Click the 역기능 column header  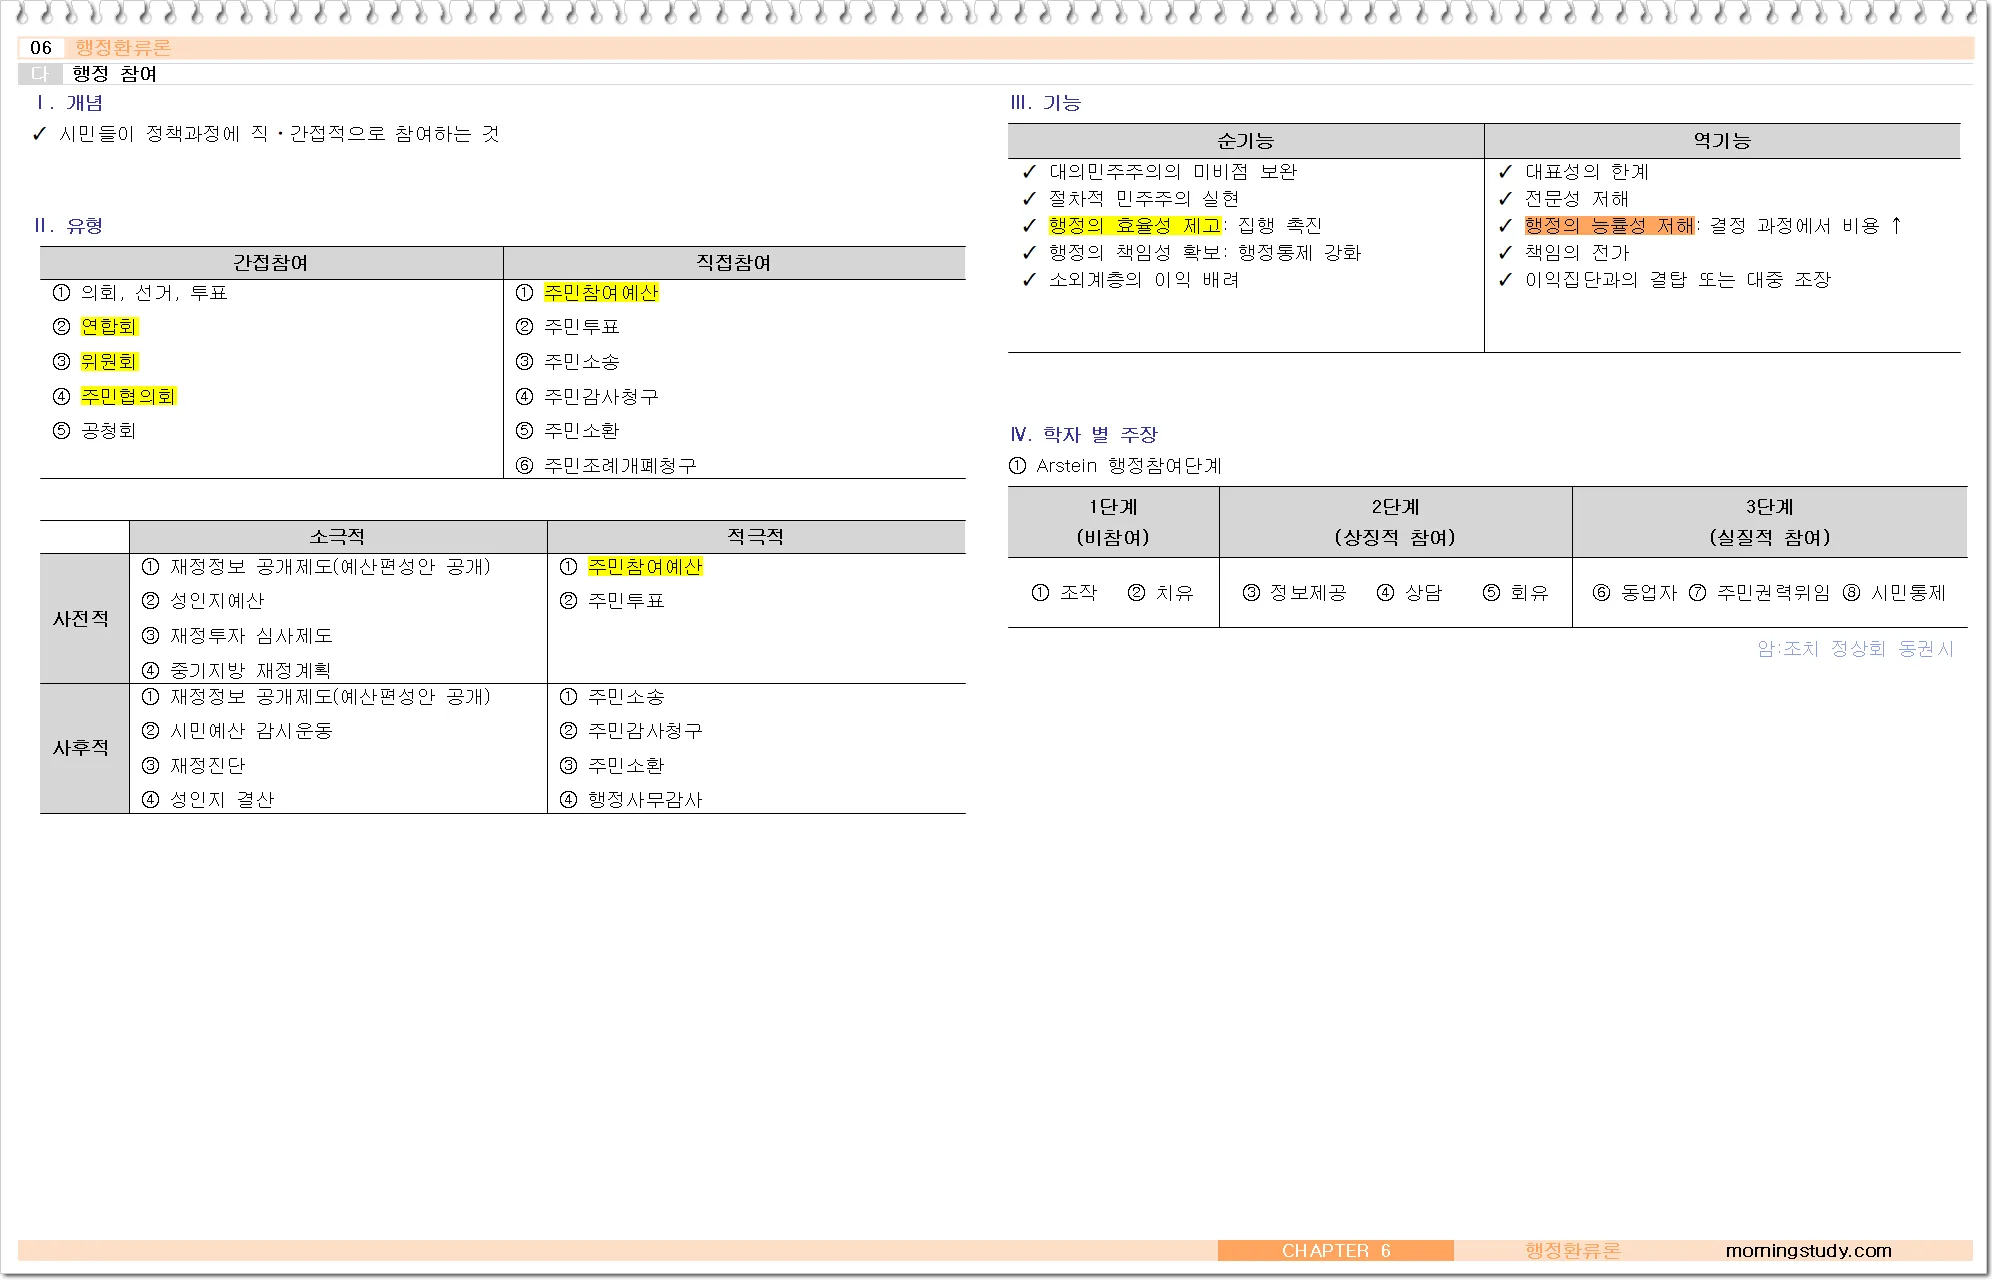click(1723, 141)
